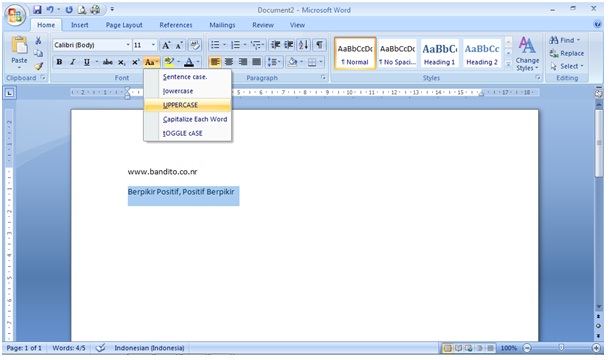Sort text with the A-Z sort icon
The image size is (614, 360).
(303, 45)
